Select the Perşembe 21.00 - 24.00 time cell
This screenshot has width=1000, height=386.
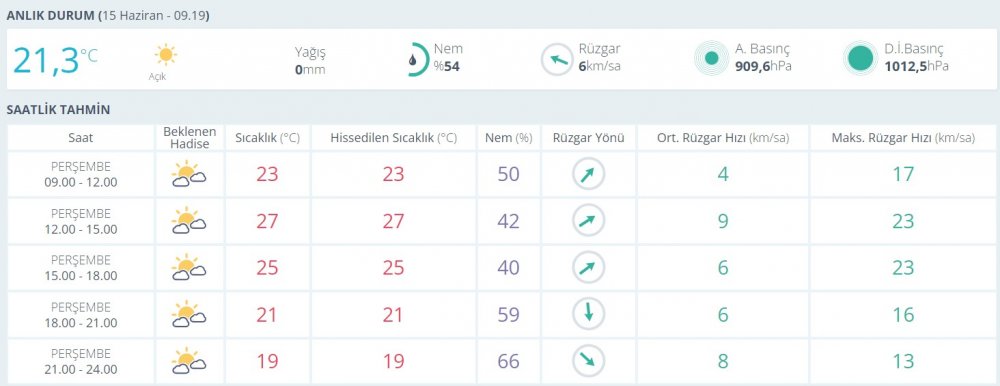tap(81, 361)
